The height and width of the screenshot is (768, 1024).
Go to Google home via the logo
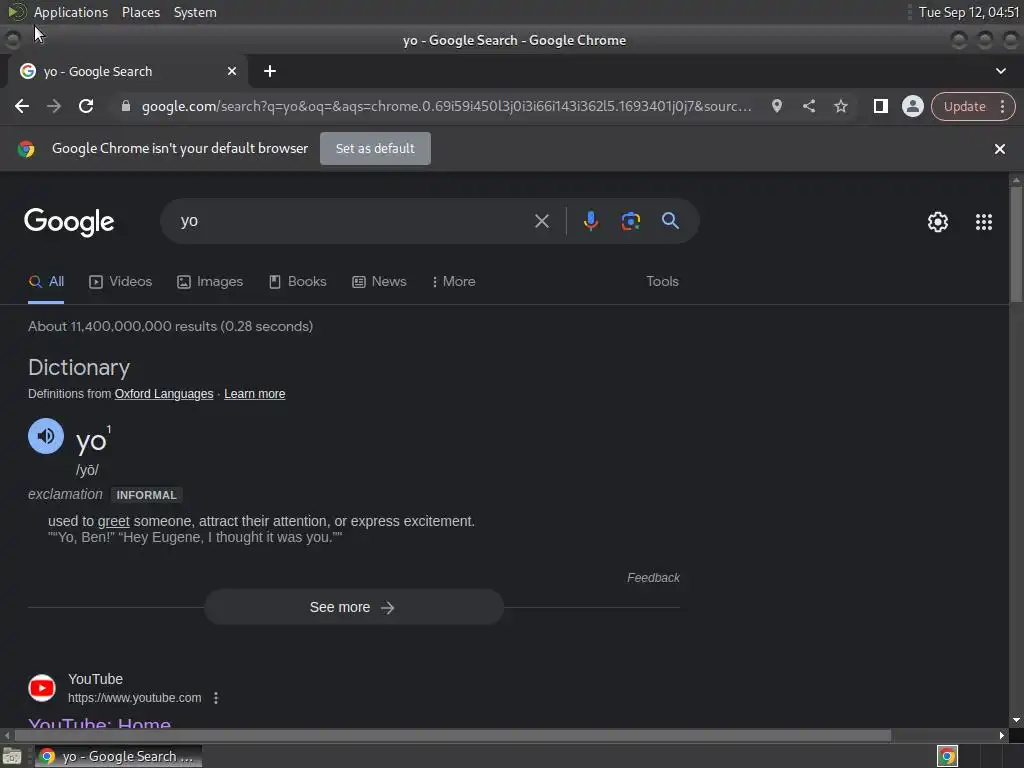pos(69,222)
